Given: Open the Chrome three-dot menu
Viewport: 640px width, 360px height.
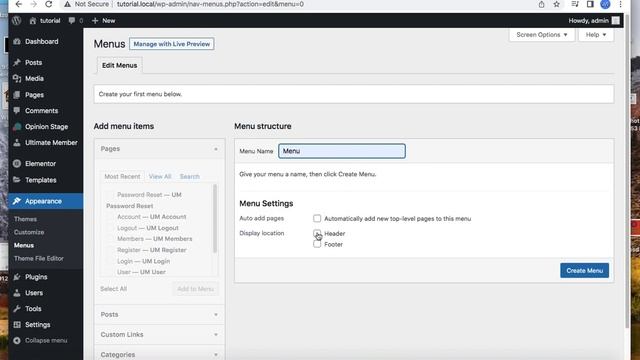Looking at the screenshot, I should tap(620, 4).
